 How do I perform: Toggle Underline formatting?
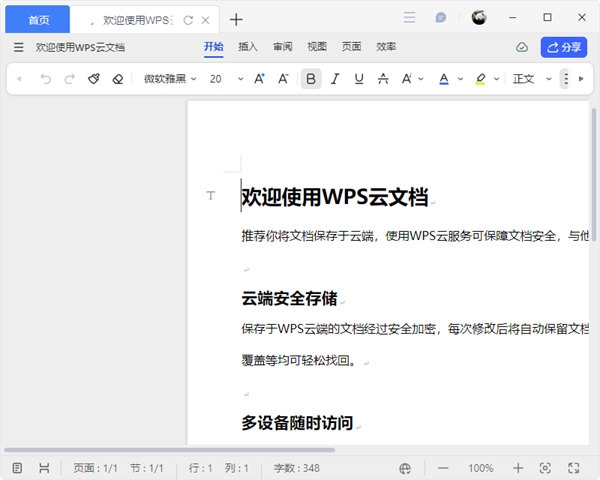point(359,79)
